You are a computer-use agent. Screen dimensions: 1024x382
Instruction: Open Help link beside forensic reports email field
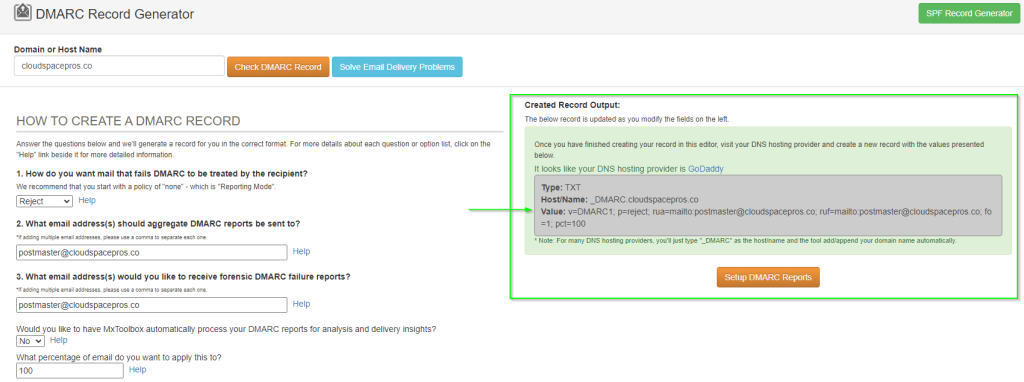pos(301,304)
